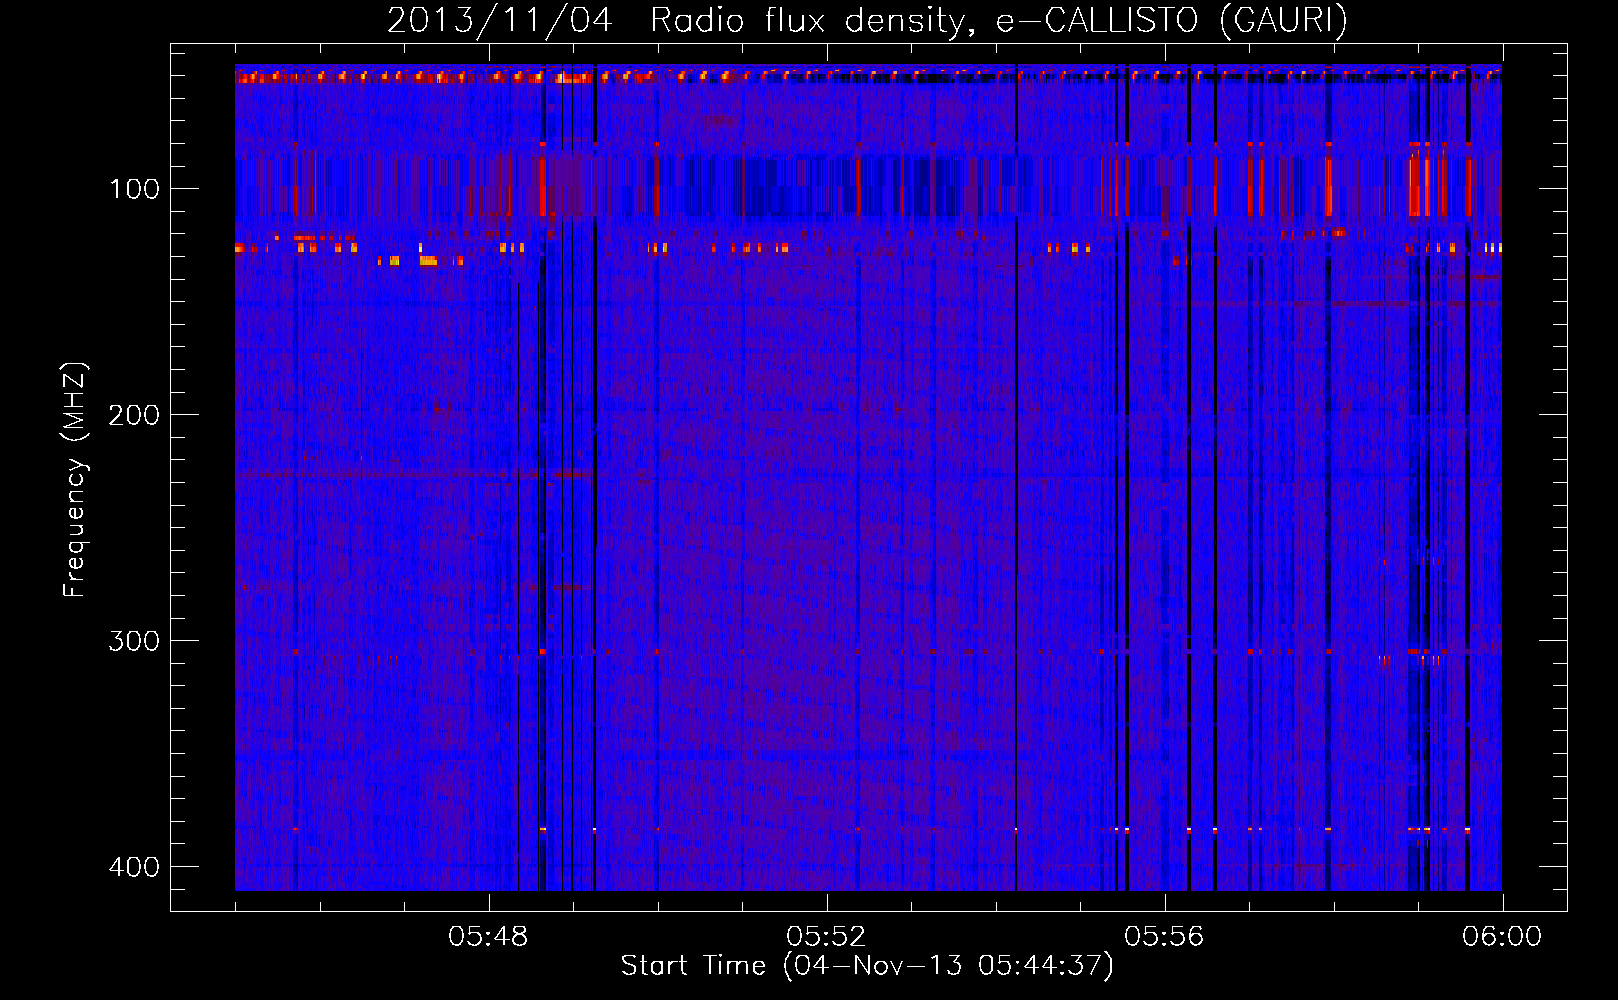Click the 05:52 time tick label

(x=826, y=937)
